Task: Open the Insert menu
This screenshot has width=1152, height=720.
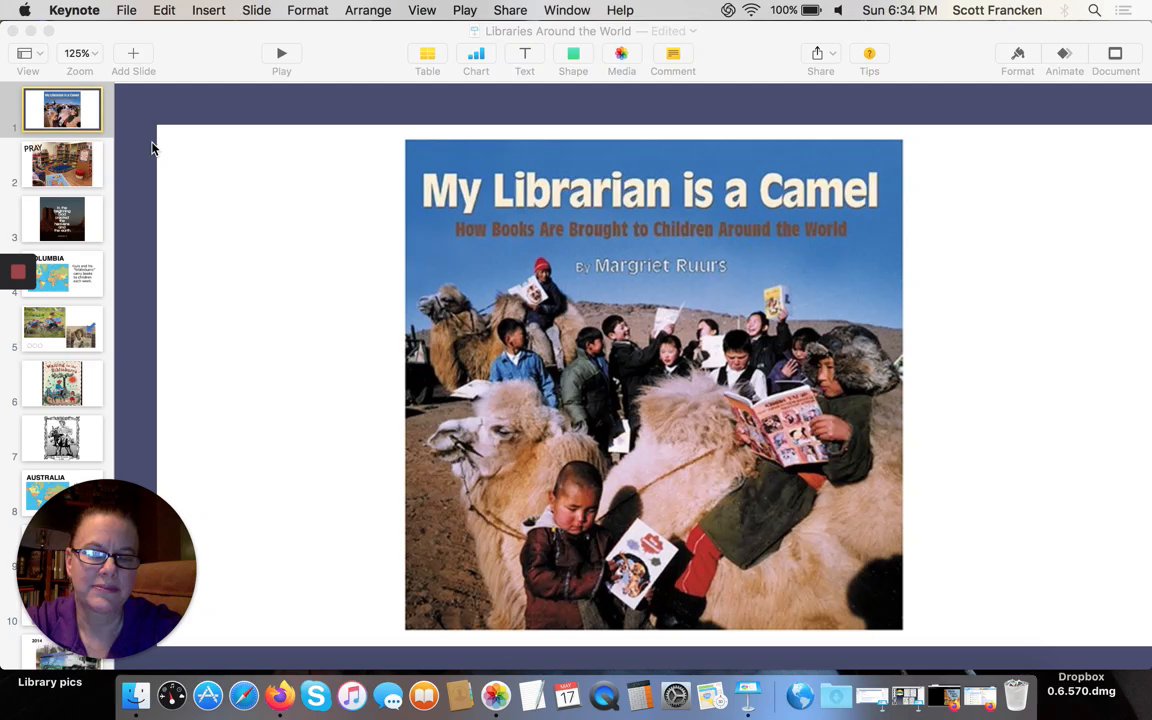Action: point(209,10)
